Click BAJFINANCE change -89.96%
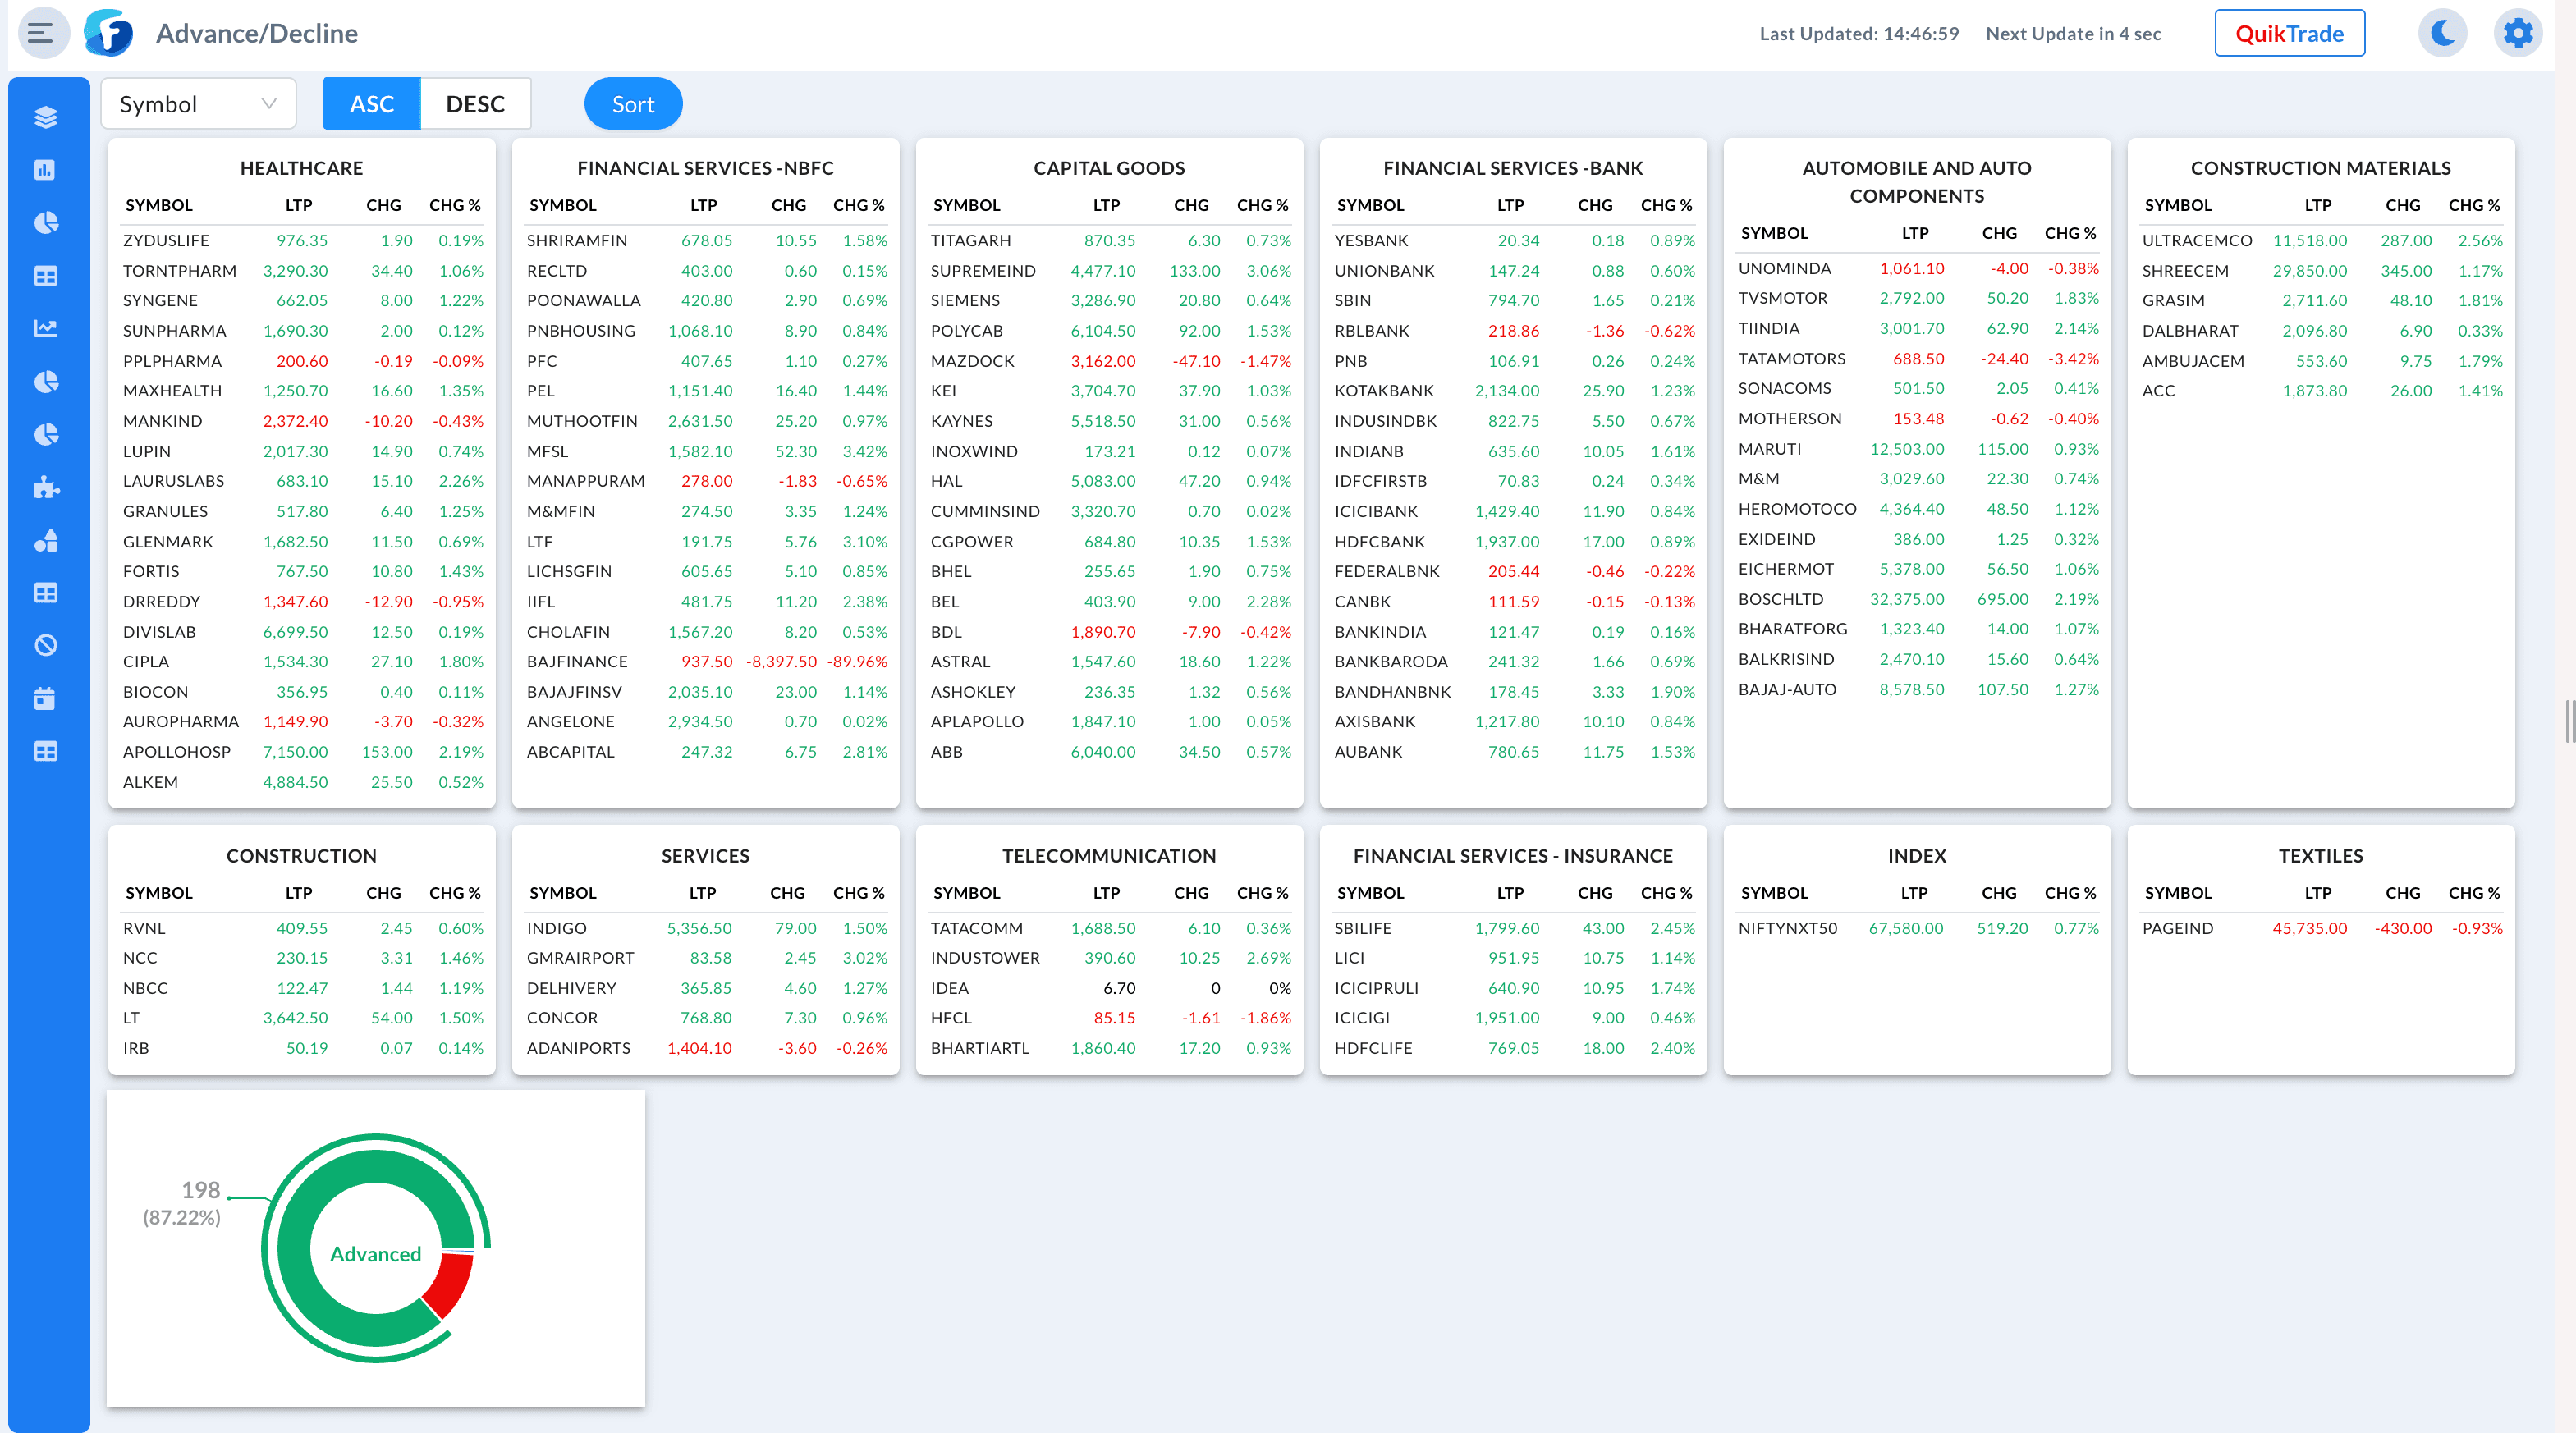Viewport: 2576px width, 1433px height. click(857, 662)
